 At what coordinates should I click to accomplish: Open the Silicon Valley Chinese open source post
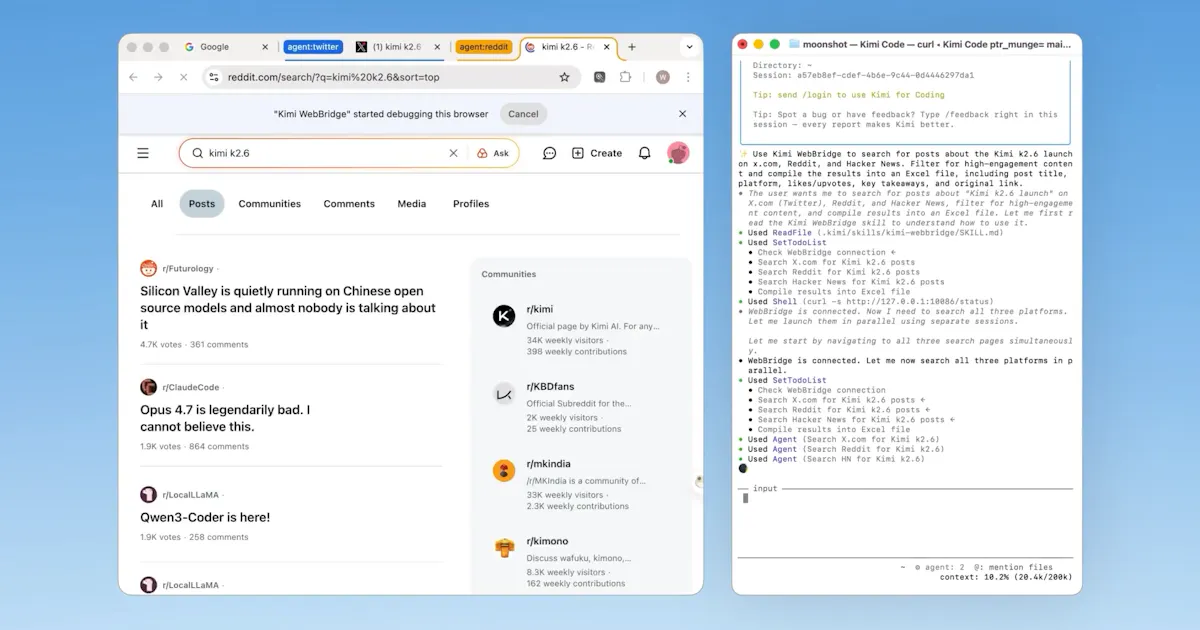coord(288,308)
